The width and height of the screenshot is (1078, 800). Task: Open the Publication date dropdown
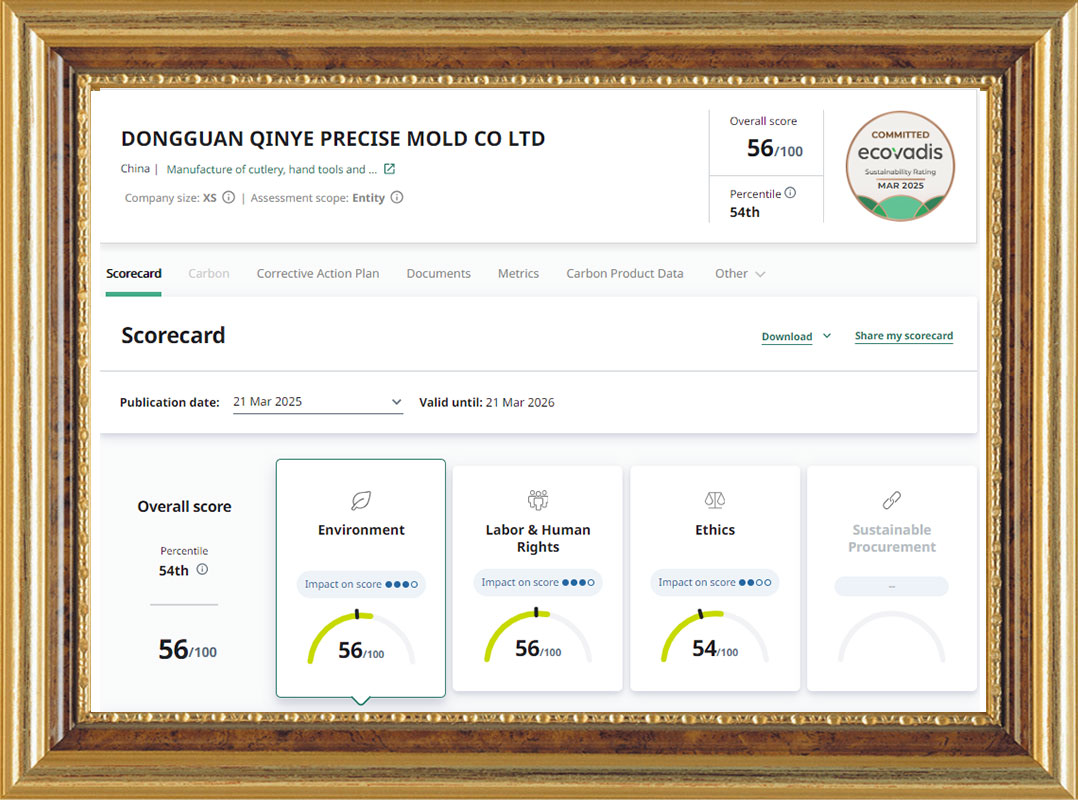pos(318,402)
